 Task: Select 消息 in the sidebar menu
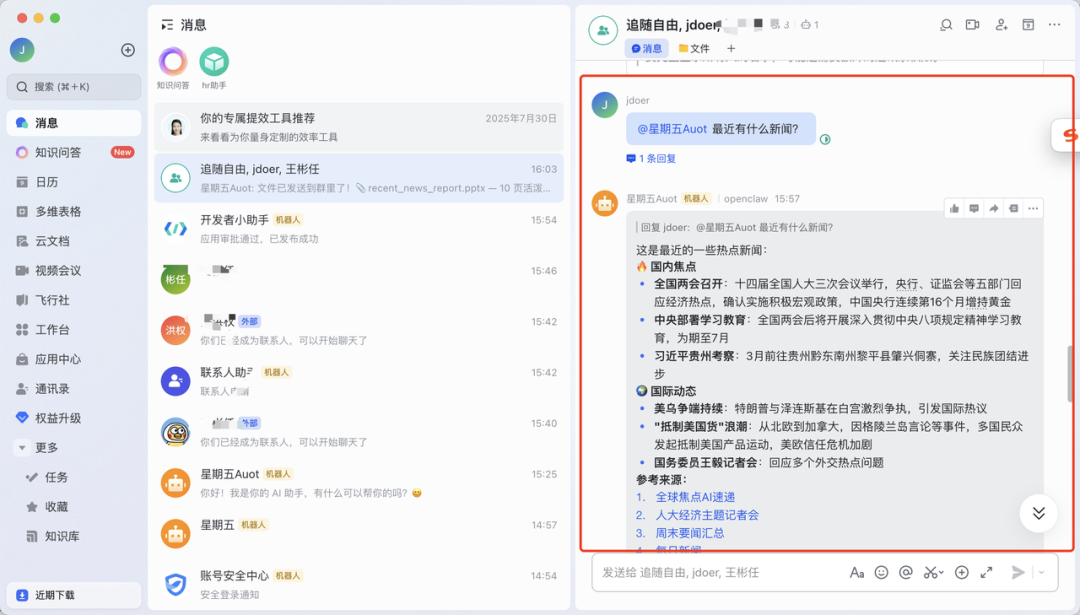tap(44, 123)
